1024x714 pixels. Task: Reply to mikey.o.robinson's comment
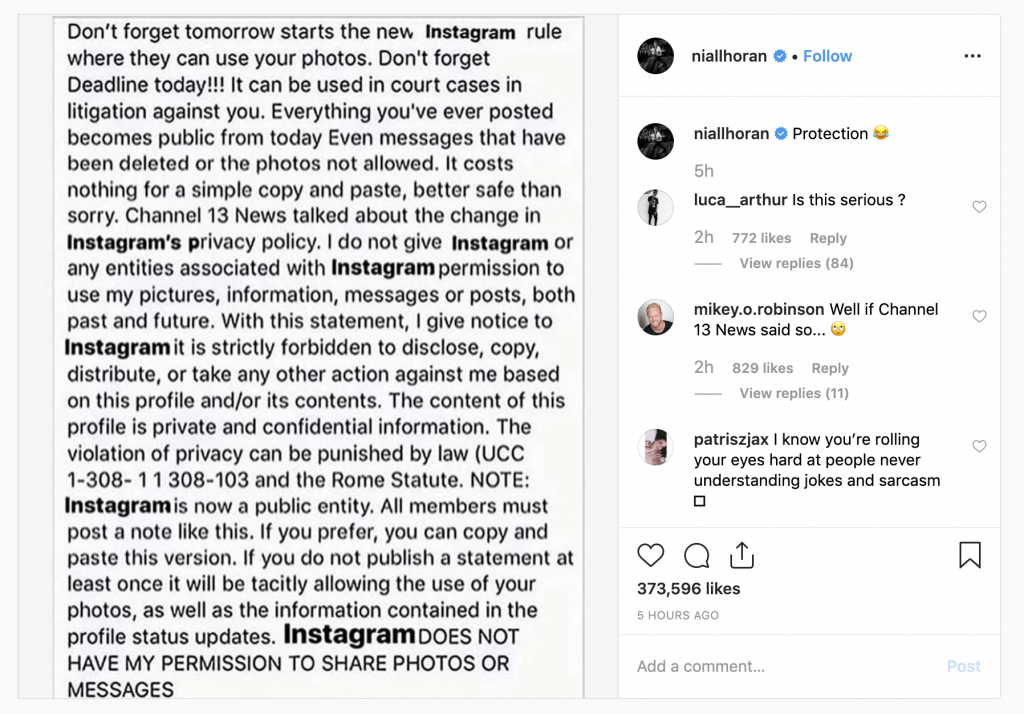click(x=830, y=368)
